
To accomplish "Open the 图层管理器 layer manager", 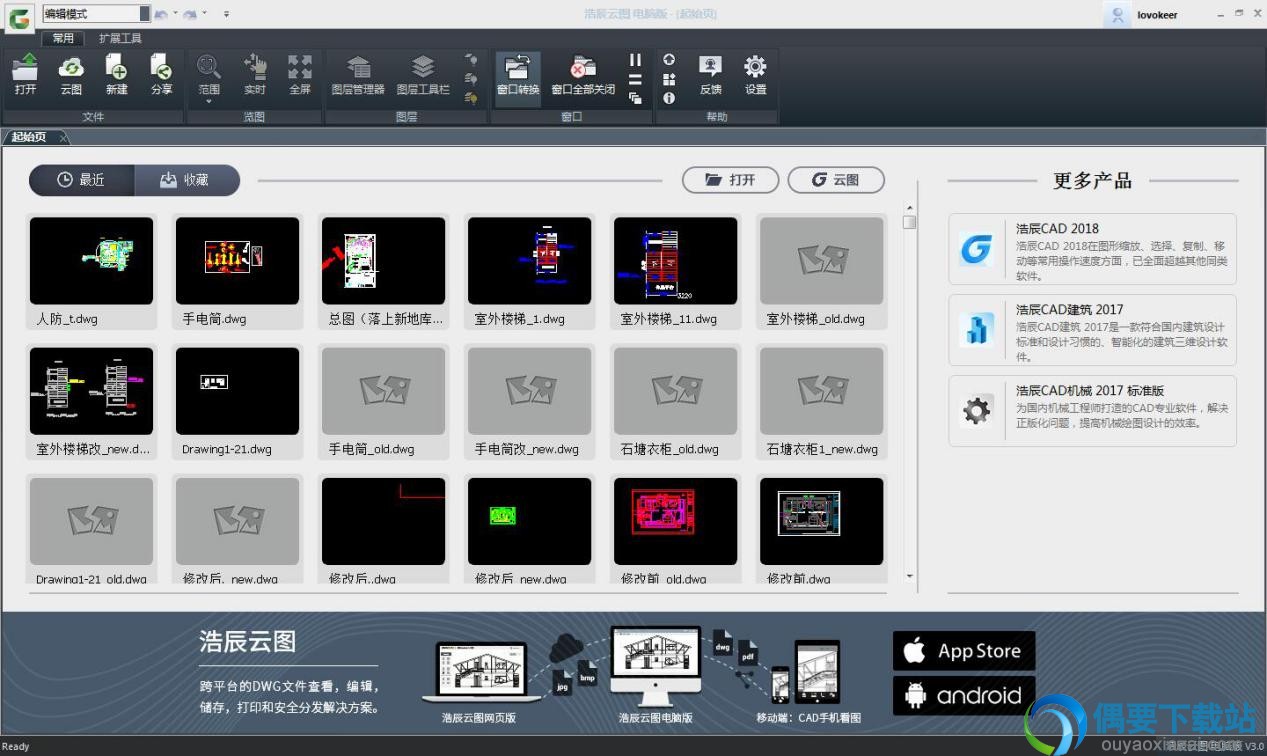I will point(358,76).
